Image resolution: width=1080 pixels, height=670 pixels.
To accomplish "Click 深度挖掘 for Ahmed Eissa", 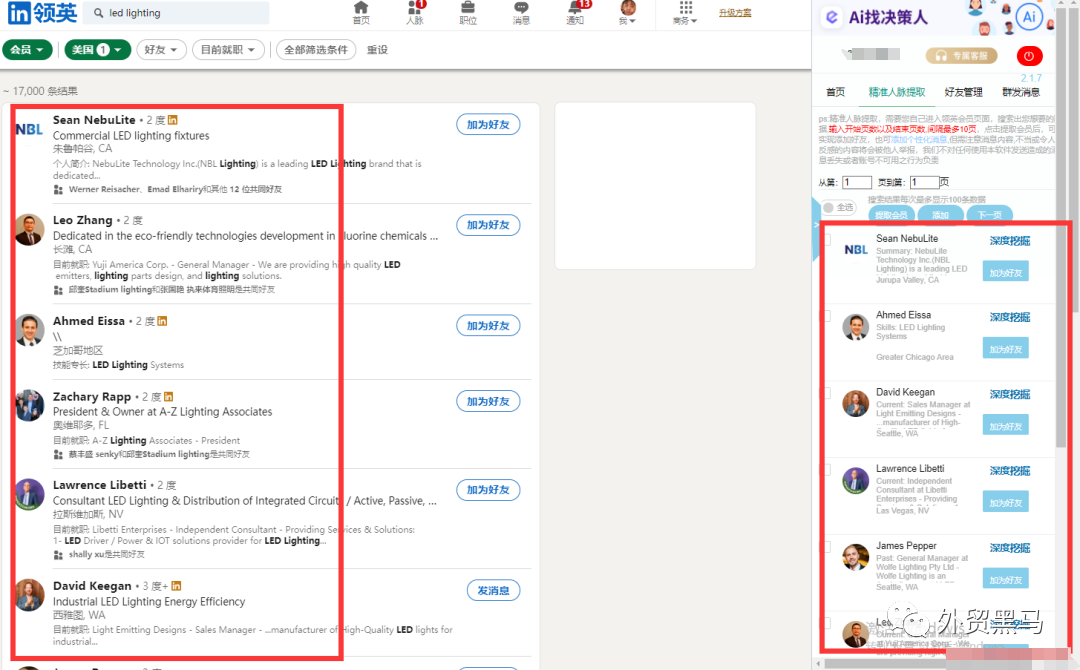I will (1010, 317).
